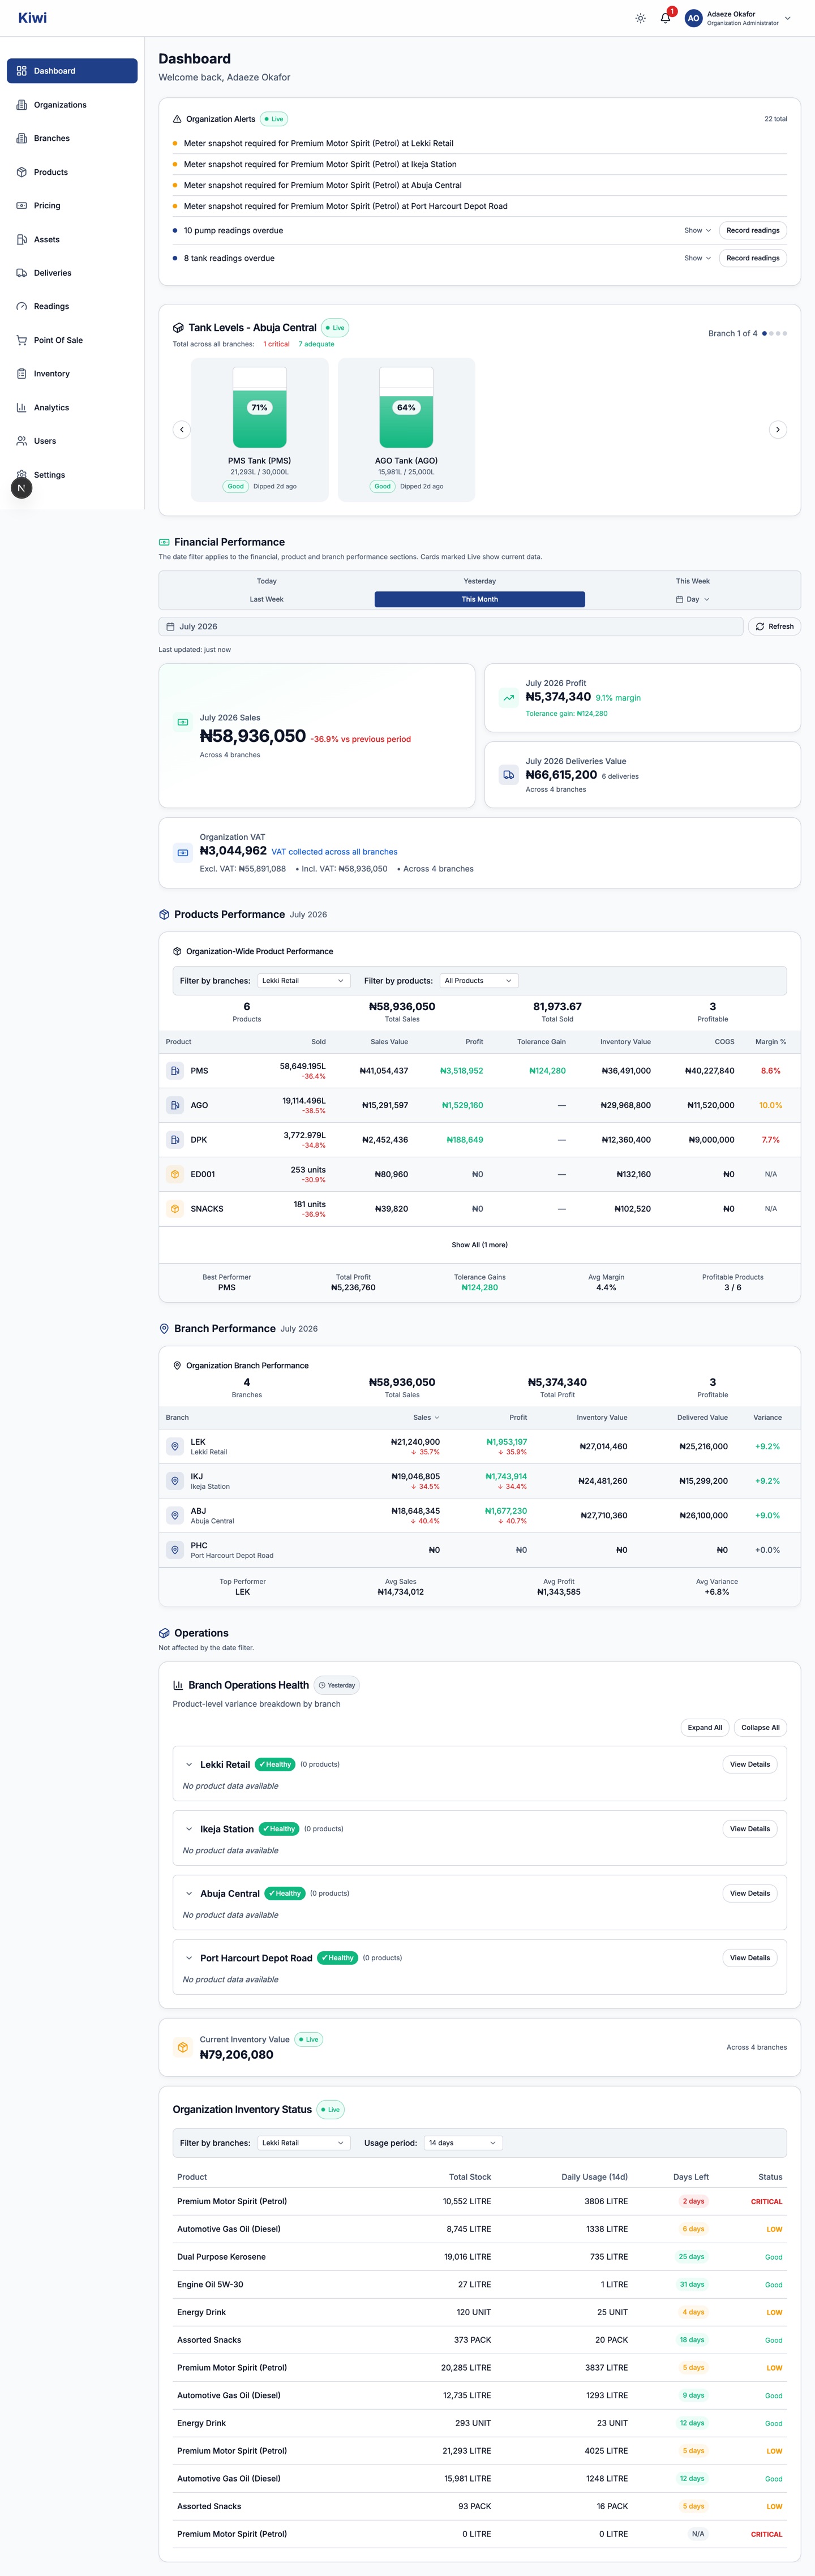The width and height of the screenshot is (815, 2576).
Task: Select the Yesterday date filter
Action: [x=480, y=581]
